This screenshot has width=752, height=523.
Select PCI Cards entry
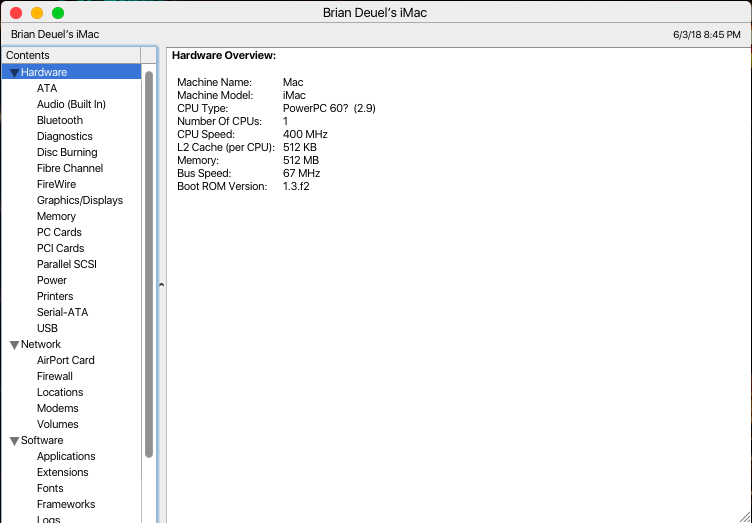(x=60, y=248)
